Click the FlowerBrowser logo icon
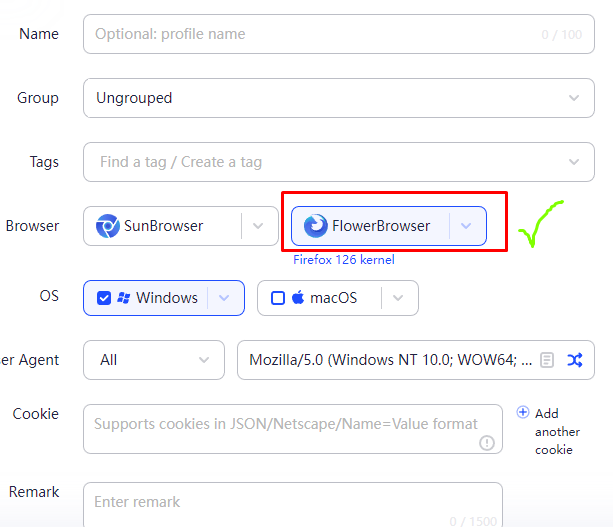 point(315,226)
